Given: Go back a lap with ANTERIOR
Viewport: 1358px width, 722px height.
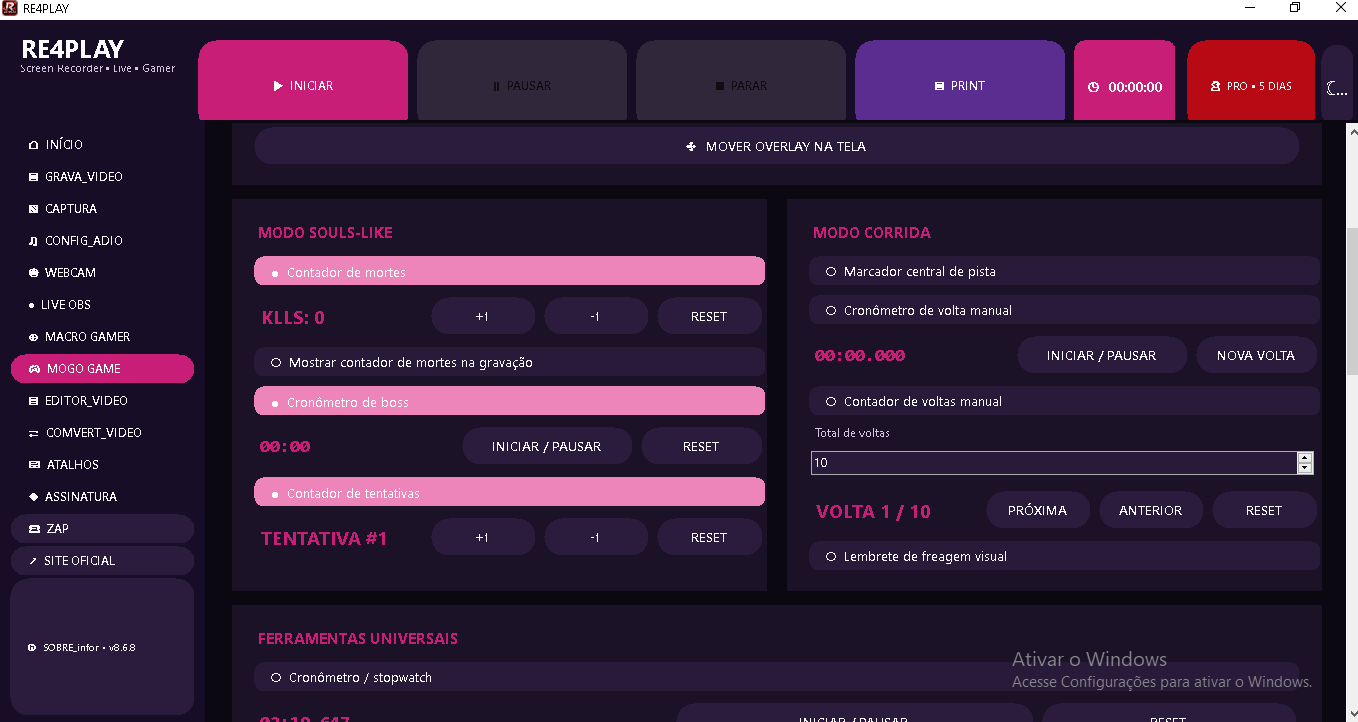Looking at the screenshot, I should [x=1150, y=510].
